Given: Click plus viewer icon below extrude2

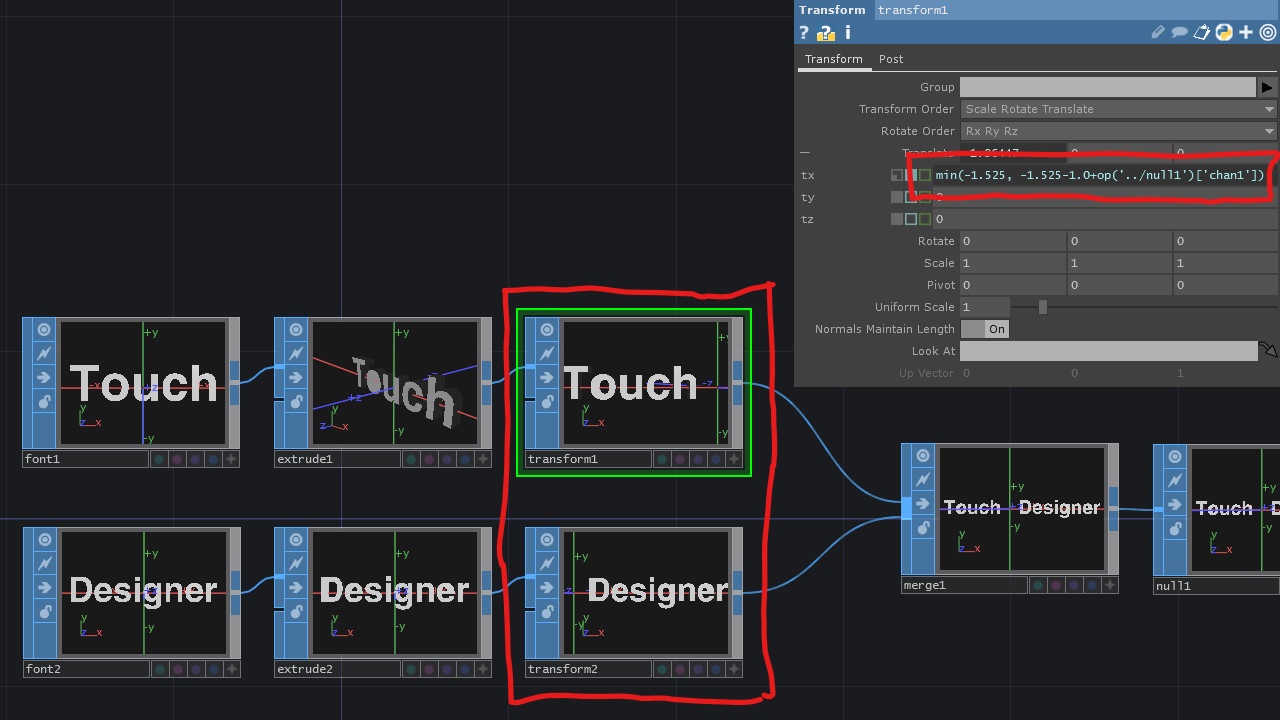Looking at the screenshot, I should 483,669.
